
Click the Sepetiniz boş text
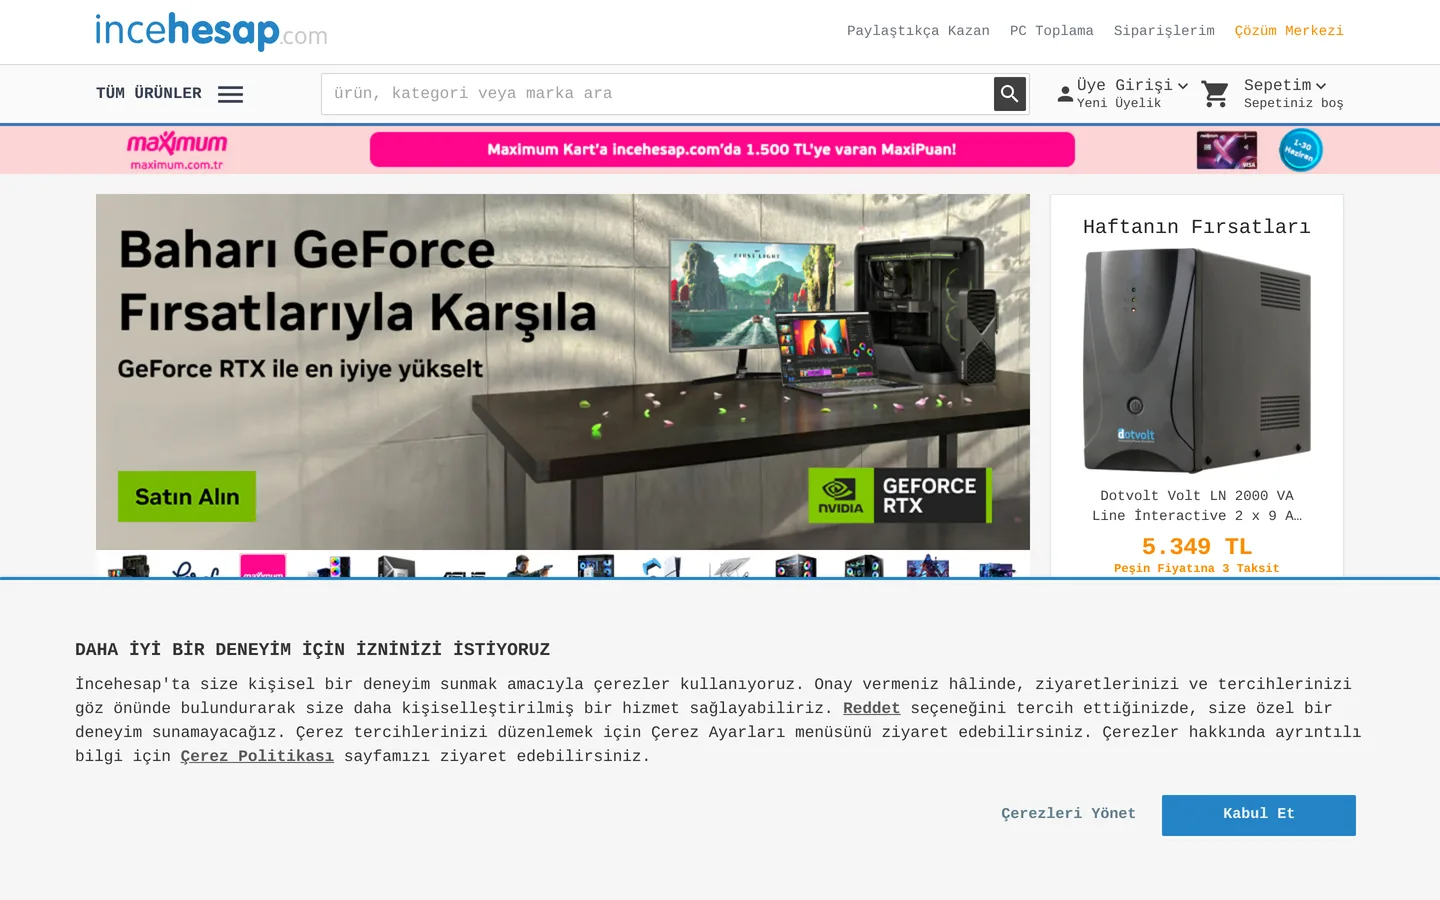pyautogui.click(x=1294, y=103)
